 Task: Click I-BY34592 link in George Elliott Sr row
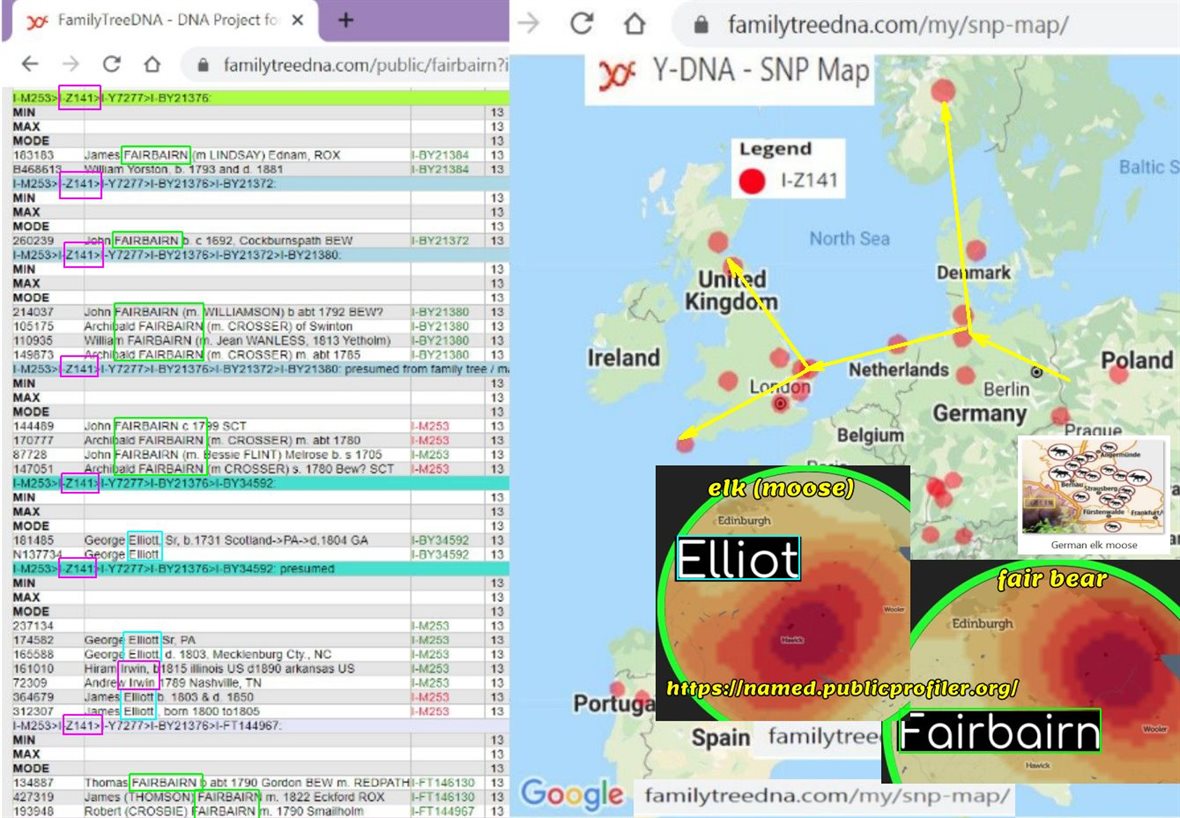pos(440,540)
